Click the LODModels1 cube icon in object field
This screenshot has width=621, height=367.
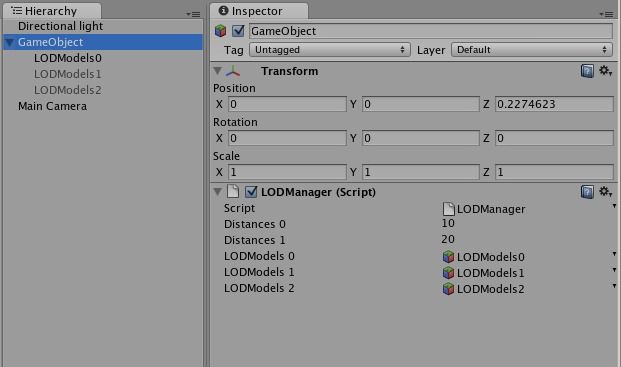(448, 273)
